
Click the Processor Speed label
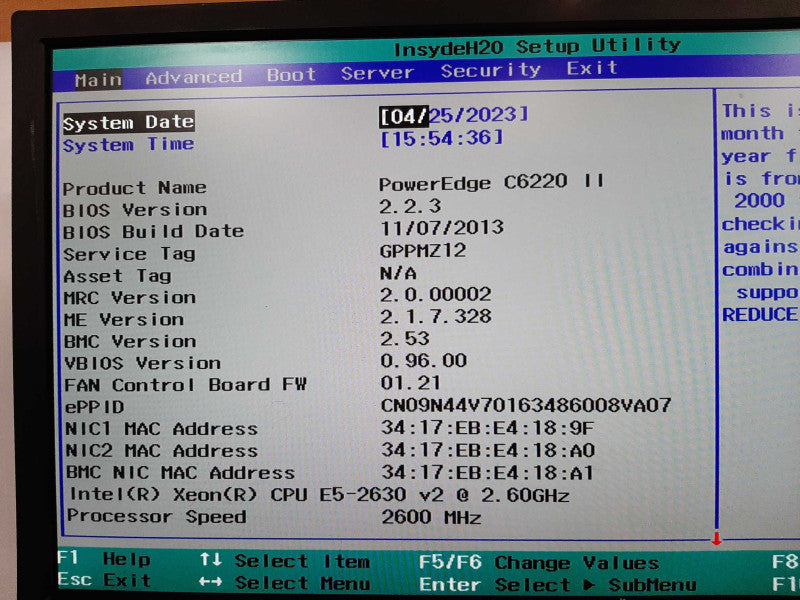point(156,516)
